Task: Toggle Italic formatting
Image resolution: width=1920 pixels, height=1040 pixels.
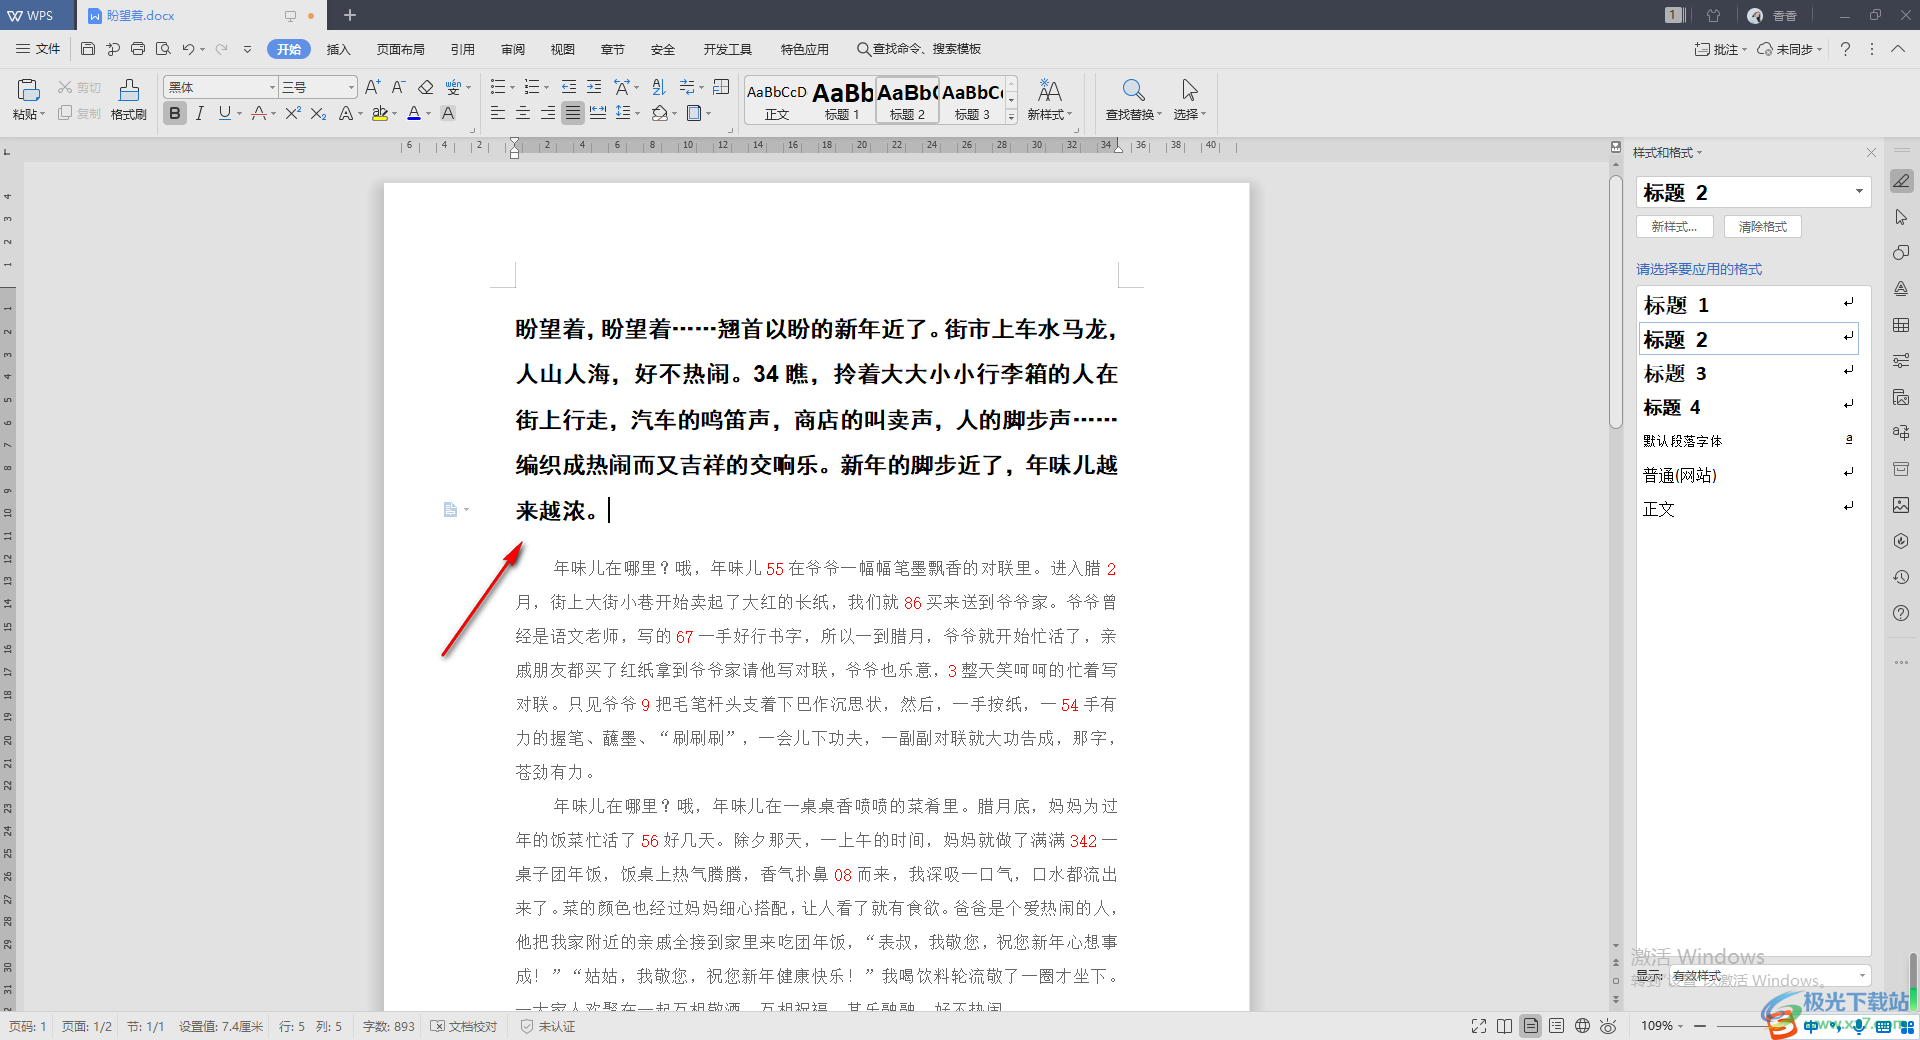Action: coord(200,113)
